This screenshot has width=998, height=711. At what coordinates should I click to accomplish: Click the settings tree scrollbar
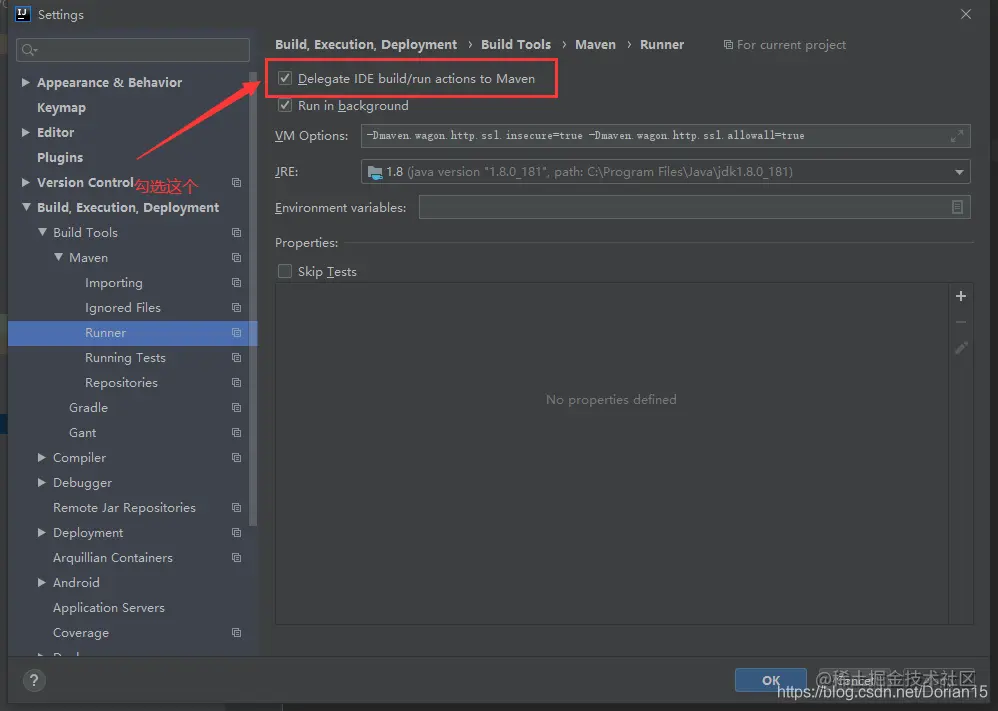(253, 299)
